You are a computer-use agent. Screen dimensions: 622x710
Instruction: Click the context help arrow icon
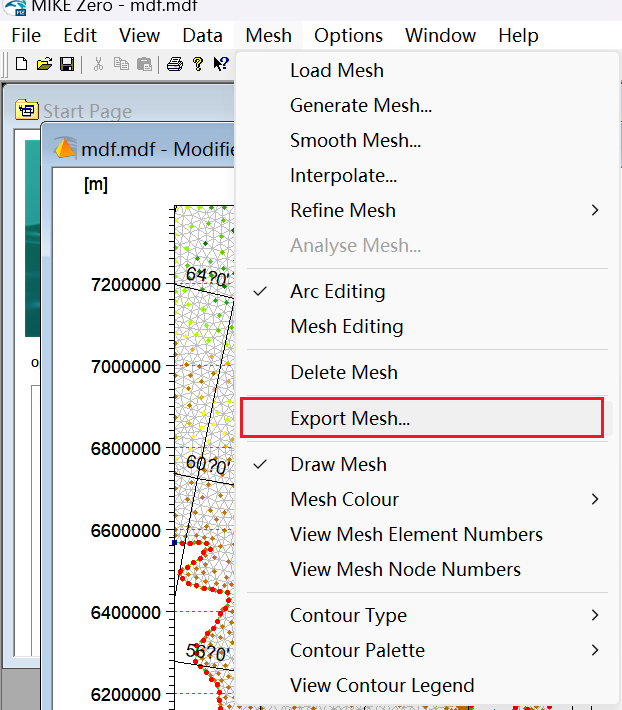tap(221, 64)
